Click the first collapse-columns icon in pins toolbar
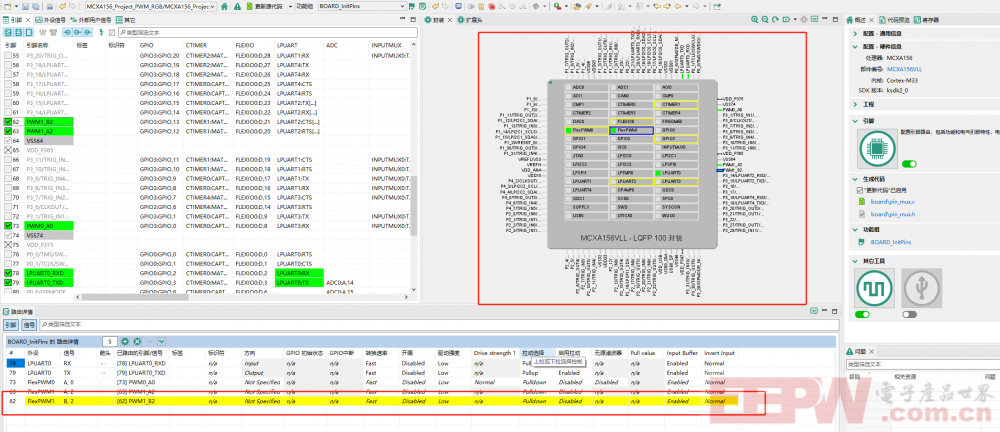This screenshot has height=432, width=1000. pyautogui.click(x=8, y=33)
